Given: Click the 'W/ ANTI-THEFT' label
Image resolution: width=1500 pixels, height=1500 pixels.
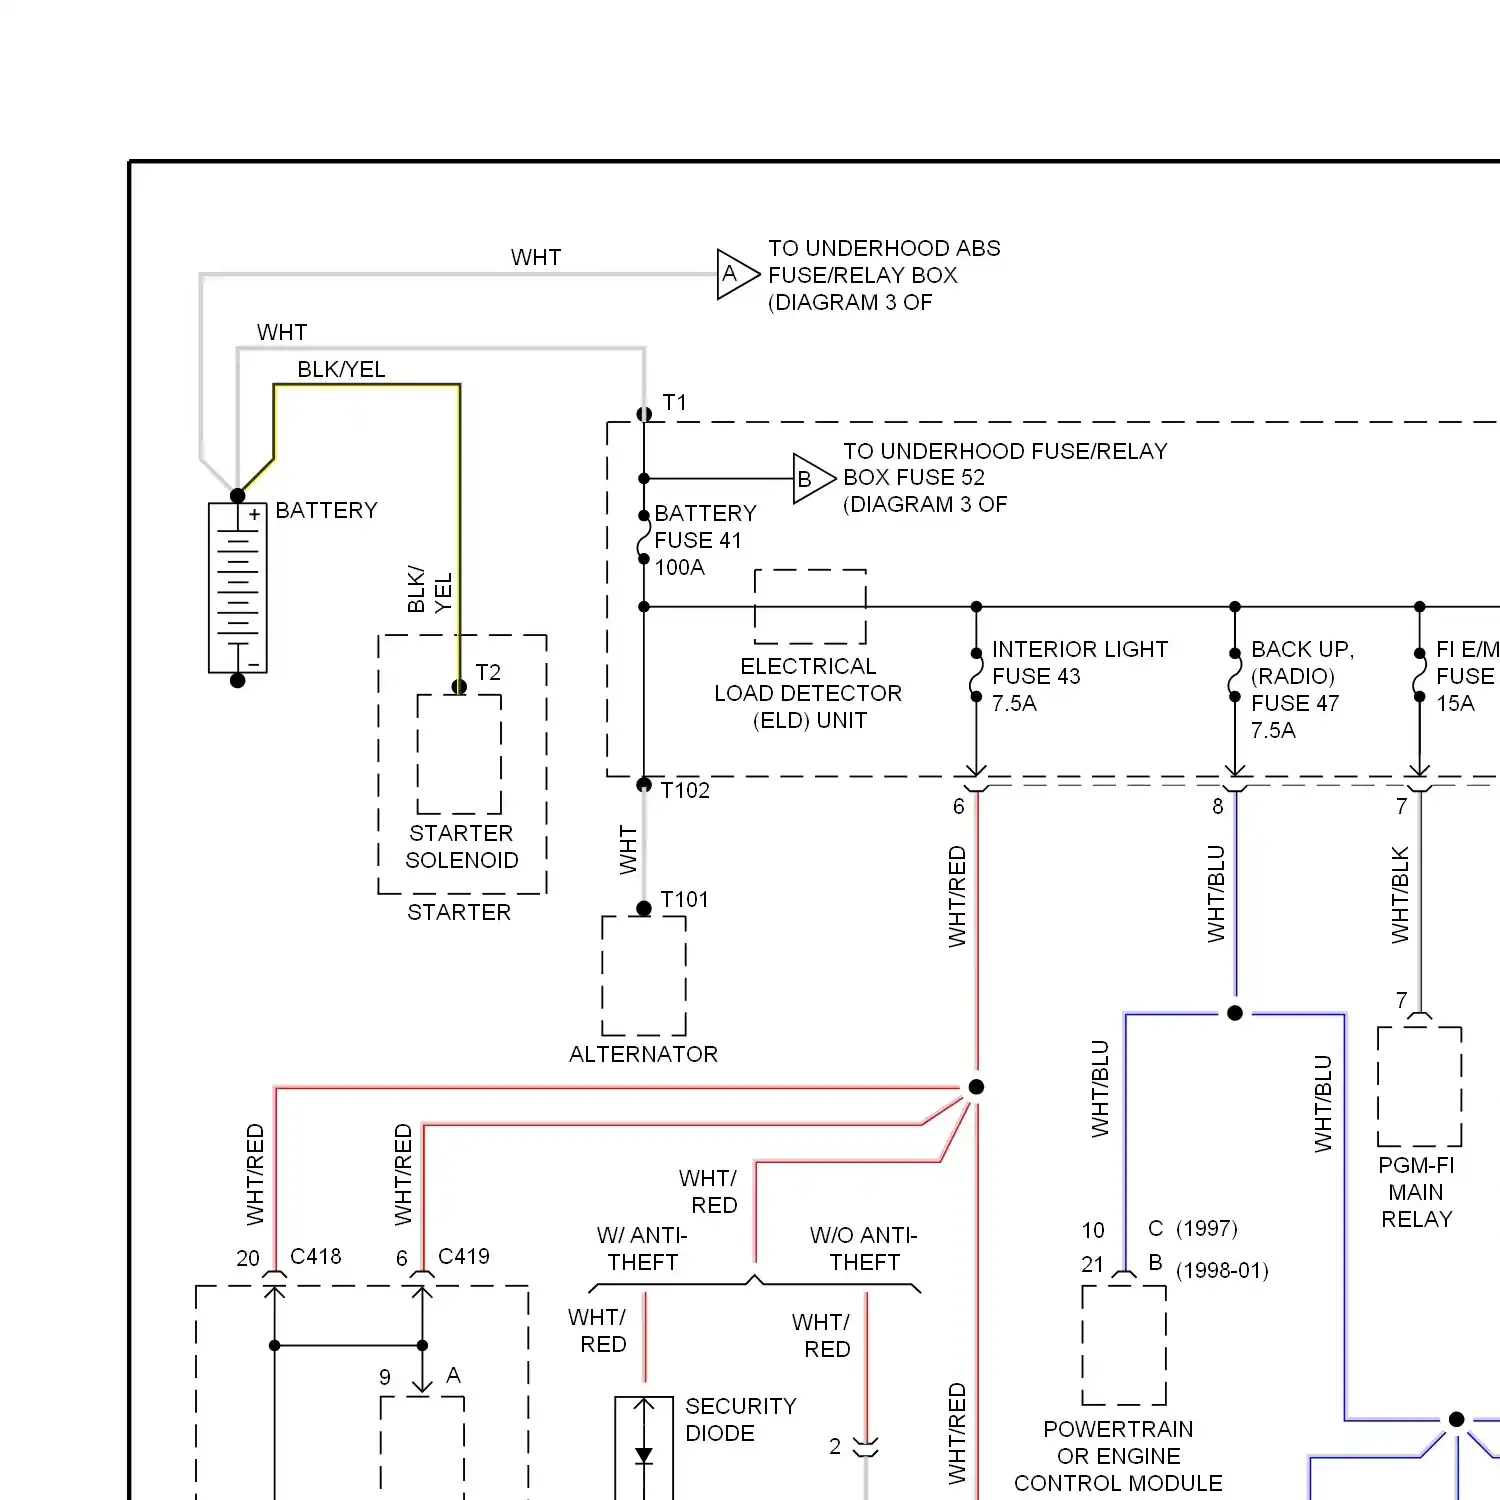Looking at the screenshot, I should (642, 1248).
